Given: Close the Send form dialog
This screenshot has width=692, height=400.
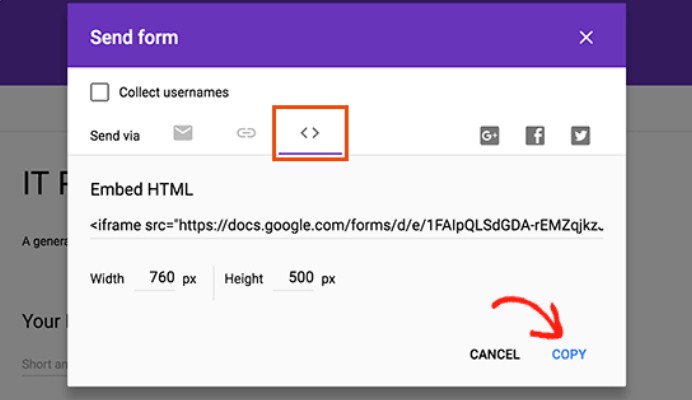Looking at the screenshot, I should (x=586, y=38).
